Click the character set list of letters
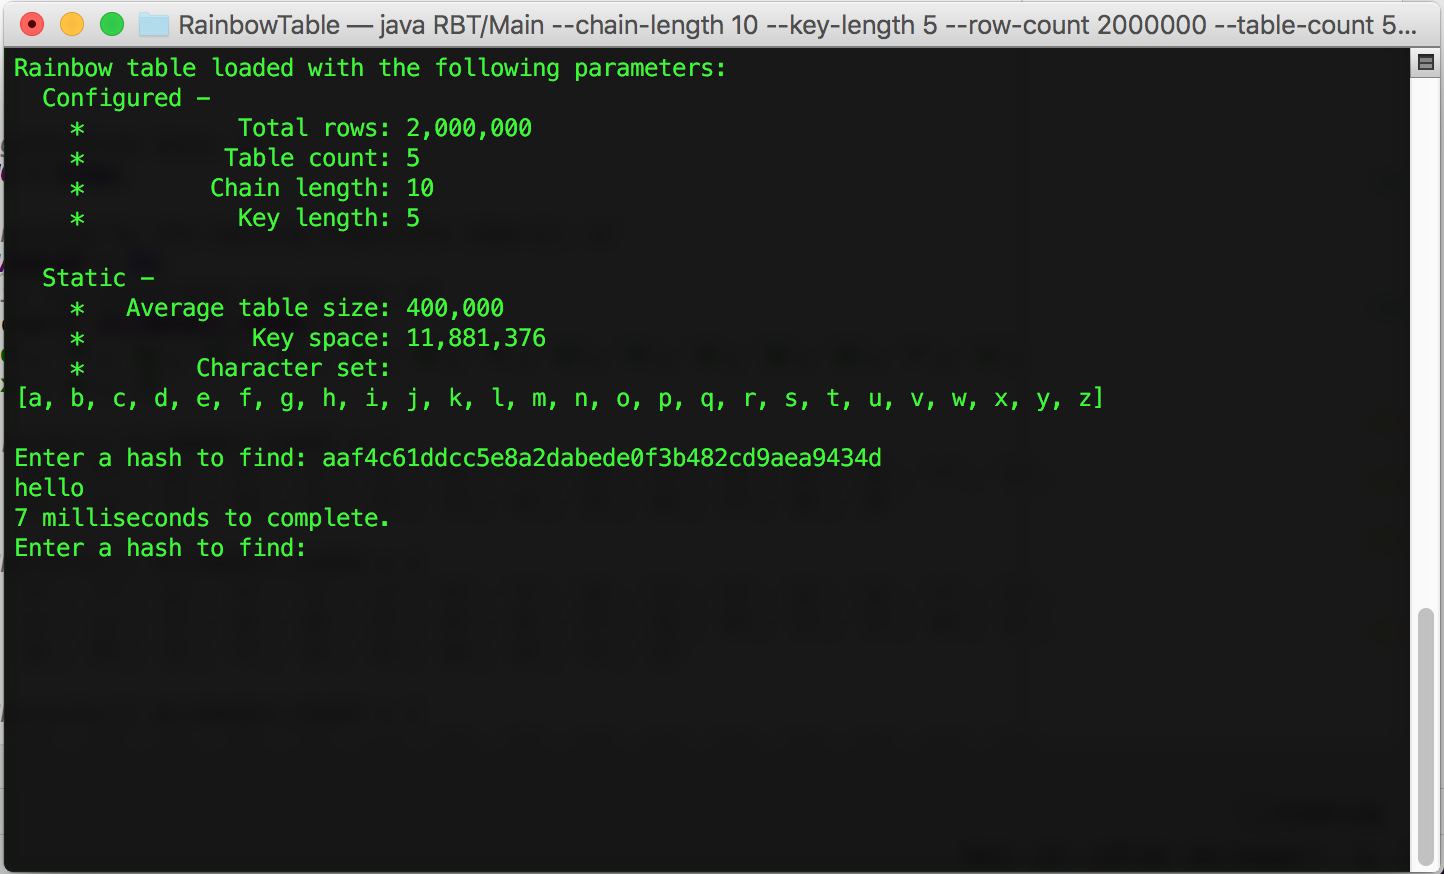The height and width of the screenshot is (874, 1444). pos(560,398)
